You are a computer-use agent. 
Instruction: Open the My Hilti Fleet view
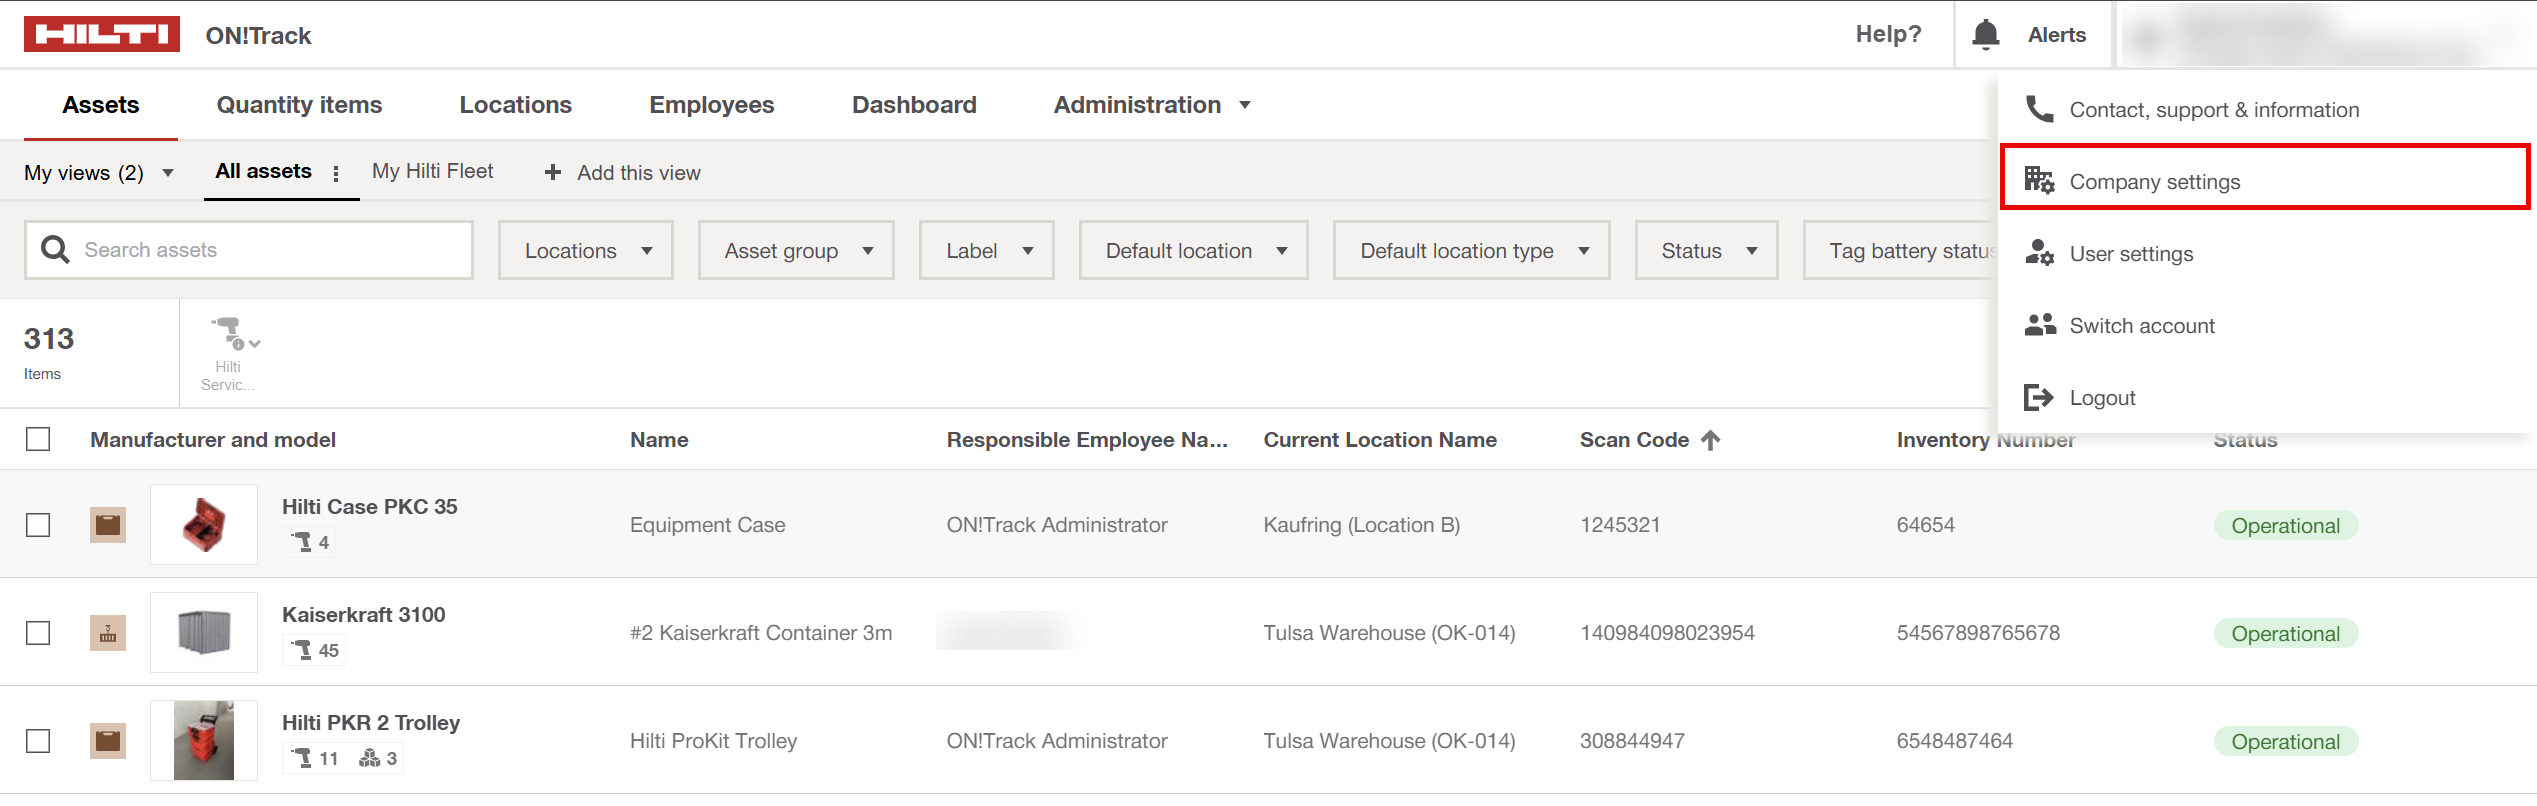click(x=432, y=172)
